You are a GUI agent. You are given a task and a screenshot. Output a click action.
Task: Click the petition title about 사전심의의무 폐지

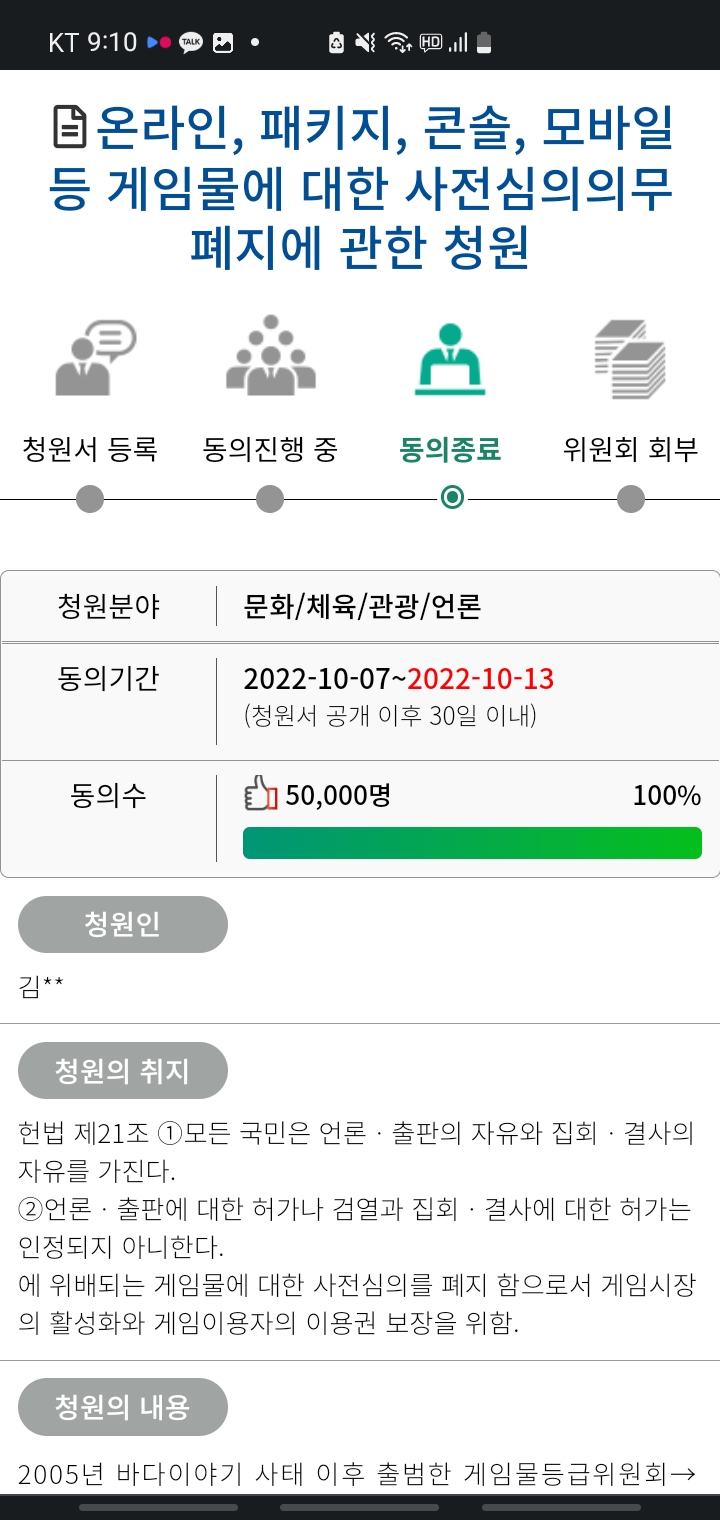[x=360, y=189]
